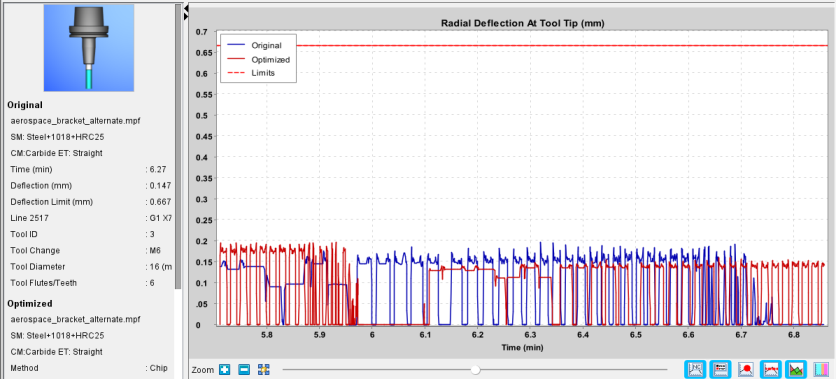Click the zoom-to-fit icon beside Zoom
Viewport: 836px width, 379px height.
click(x=263, y=369)
